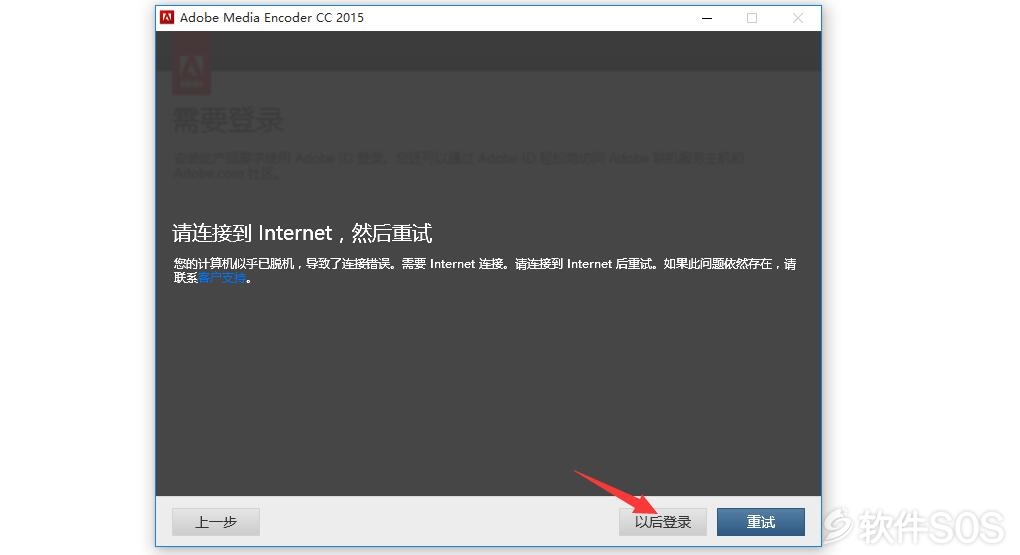This screenshot has height=555, width=1020.
Task: Click the 以后登录 (sign in later) button
Action: 662,522
